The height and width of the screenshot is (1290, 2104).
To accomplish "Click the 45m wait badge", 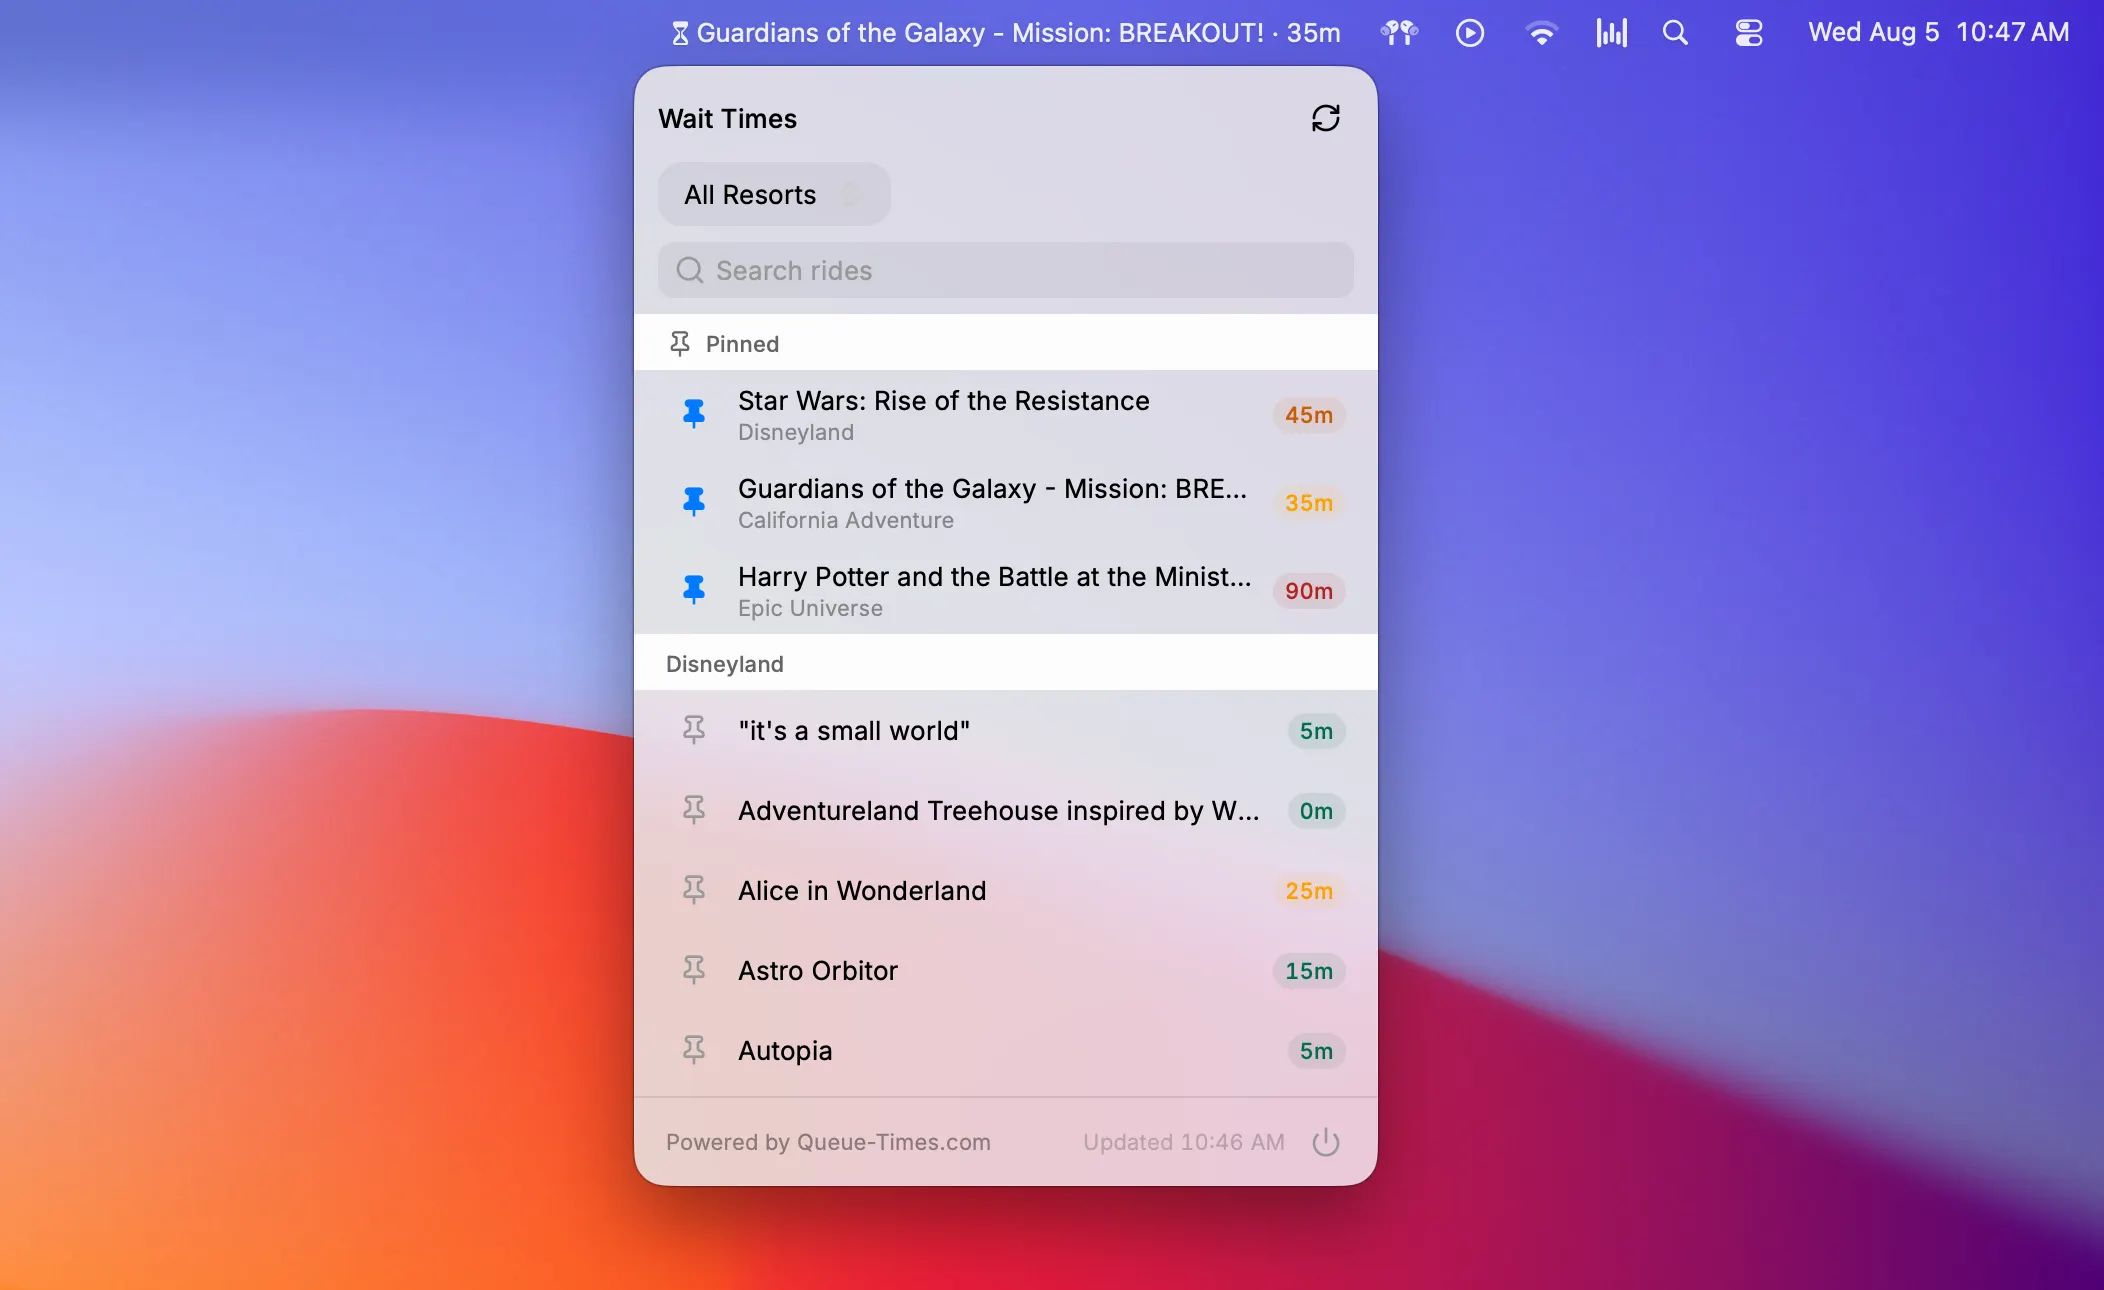I will click(x=1308, y=415).
